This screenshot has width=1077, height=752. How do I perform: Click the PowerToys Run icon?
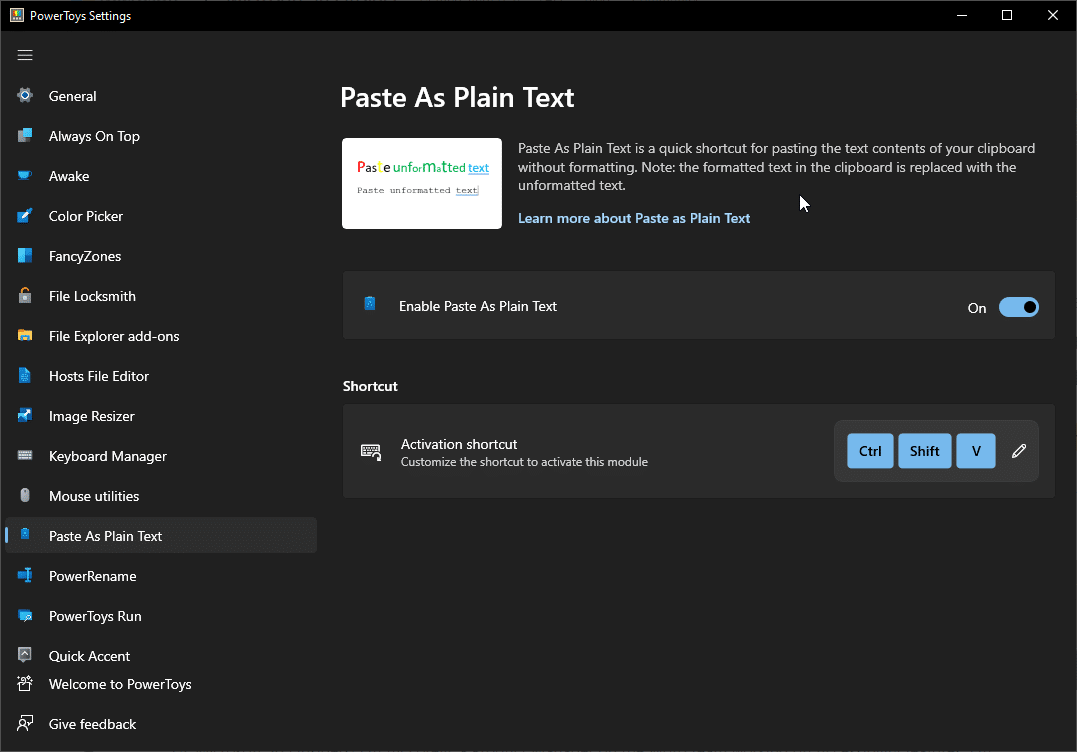[25, 615]
